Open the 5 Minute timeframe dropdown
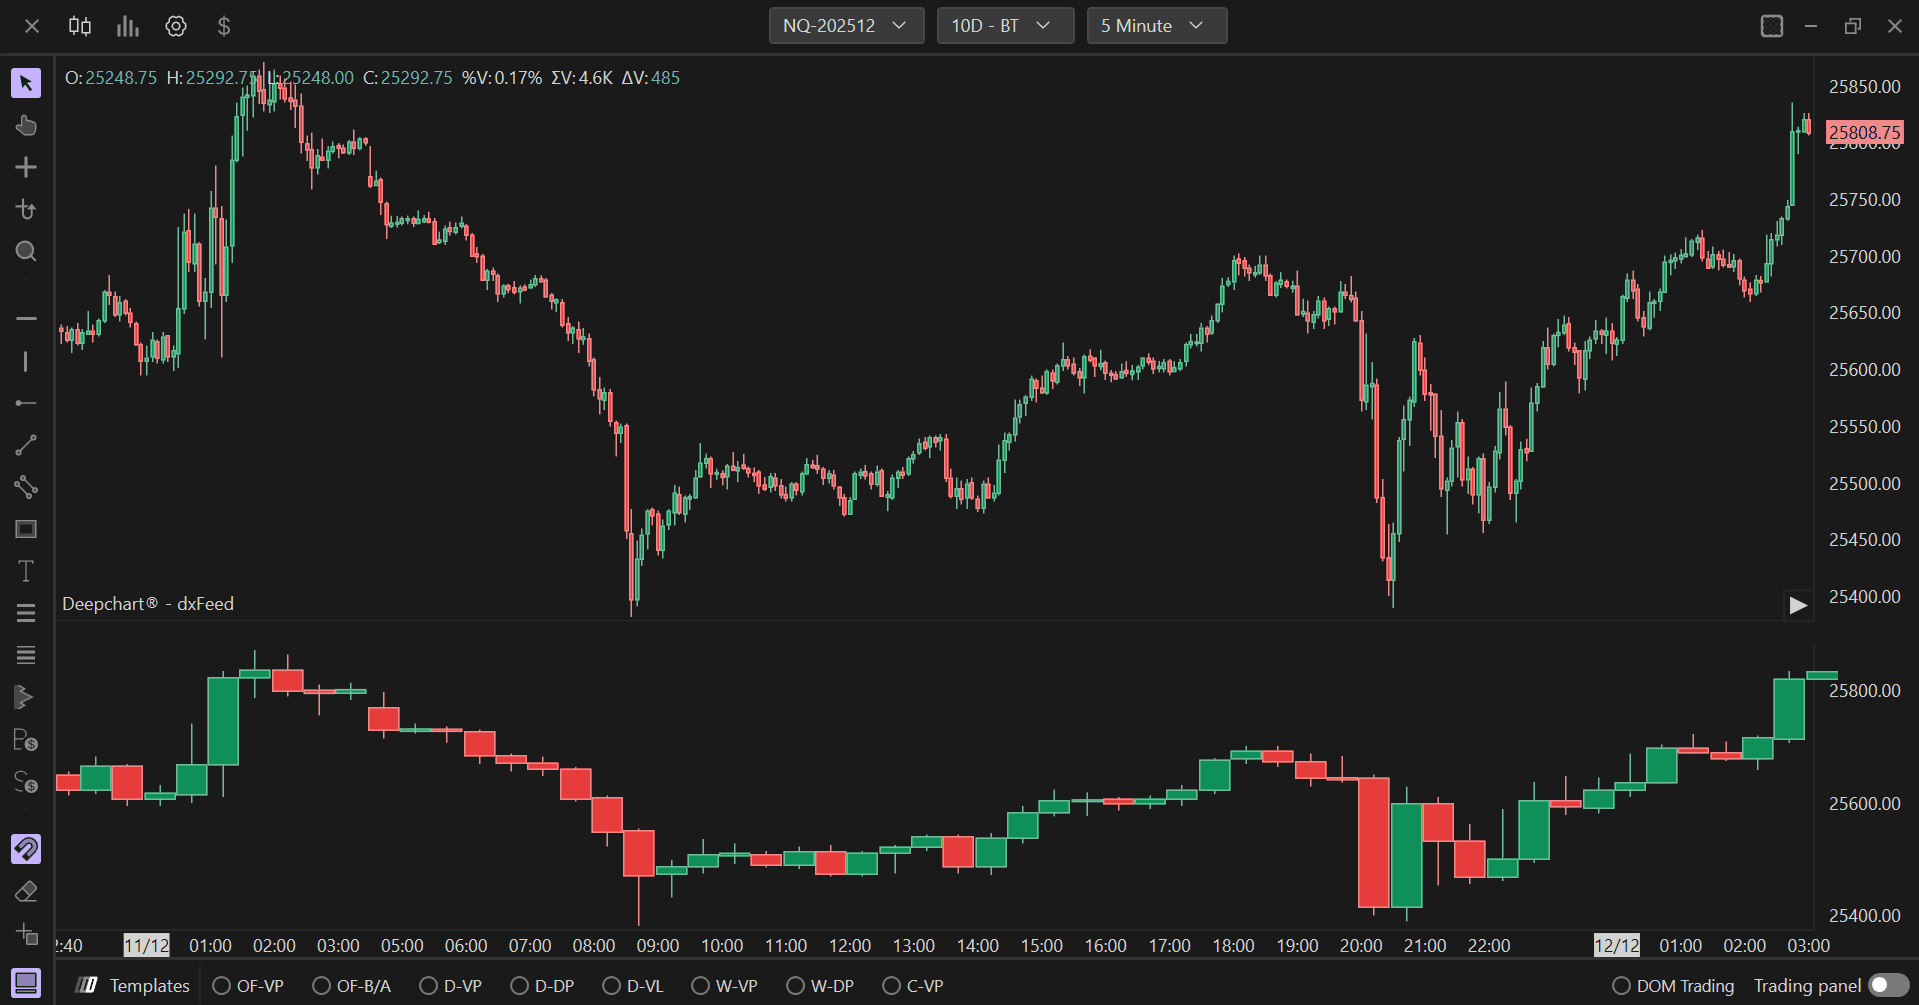The image size is (1919, 1005). click(1157, 26)
